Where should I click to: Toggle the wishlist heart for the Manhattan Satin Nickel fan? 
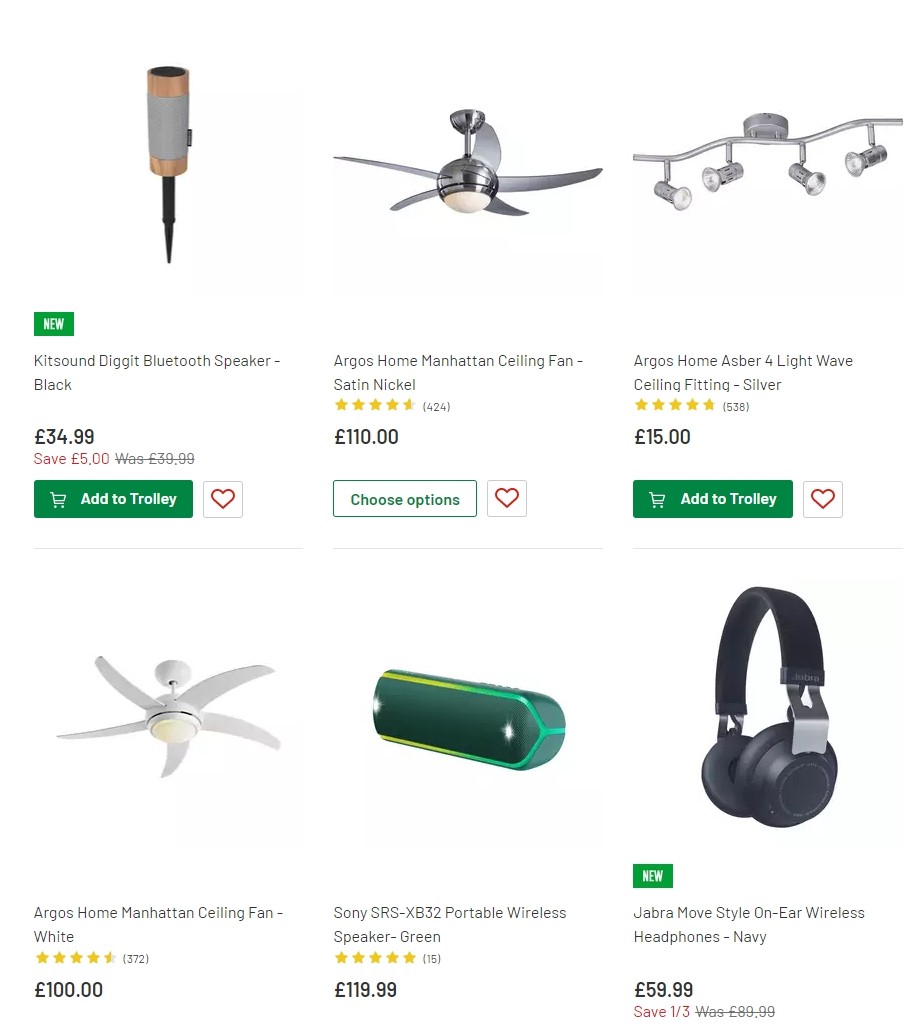(506, 498)
